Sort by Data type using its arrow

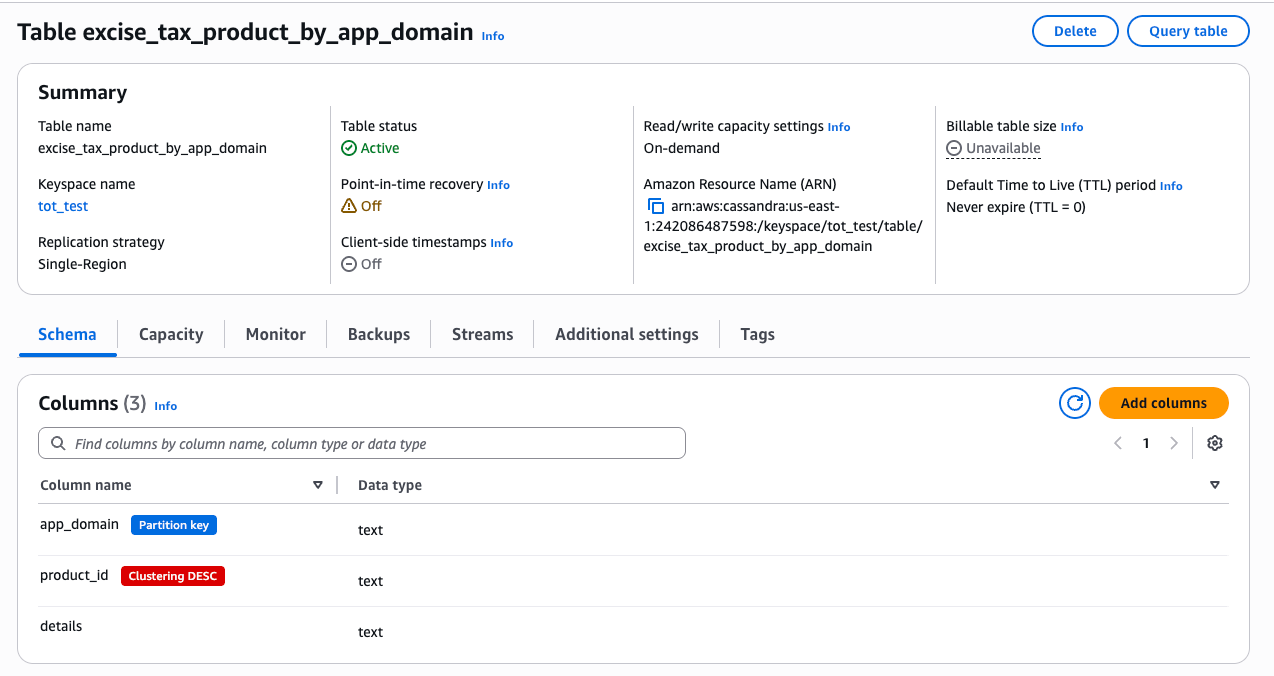tap(1215, 485)
